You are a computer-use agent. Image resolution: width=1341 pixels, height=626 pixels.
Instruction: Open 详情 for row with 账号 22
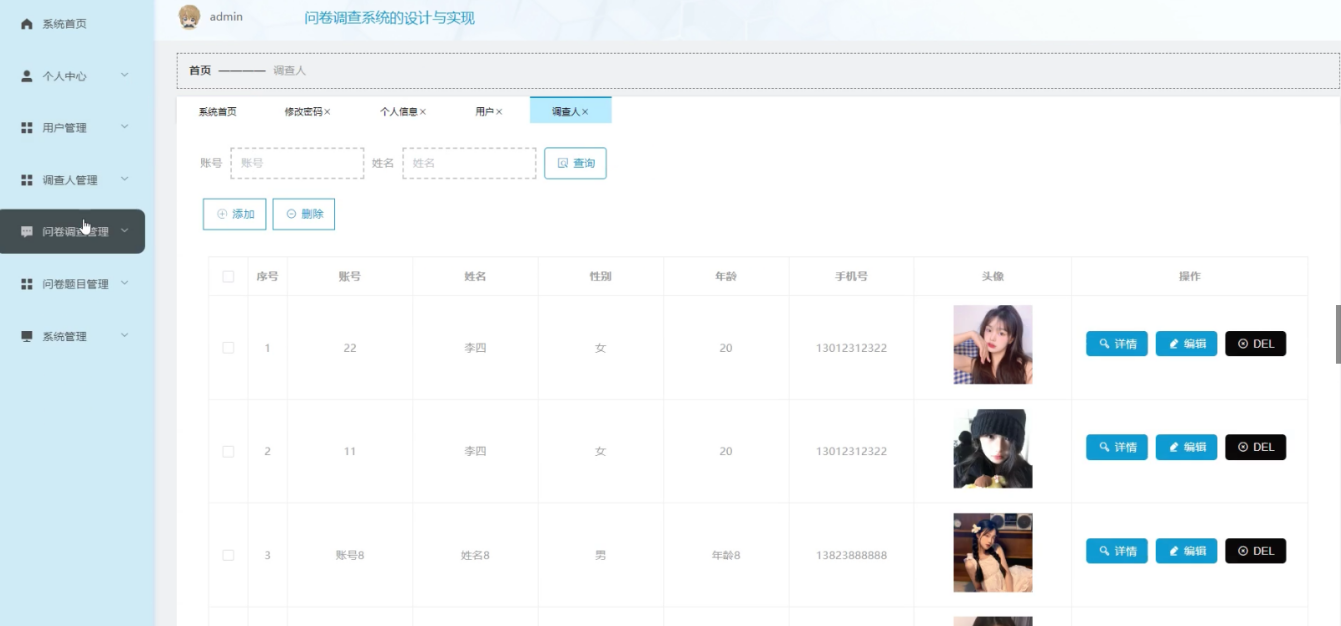pyautogui.click(x=1117, y=344)
